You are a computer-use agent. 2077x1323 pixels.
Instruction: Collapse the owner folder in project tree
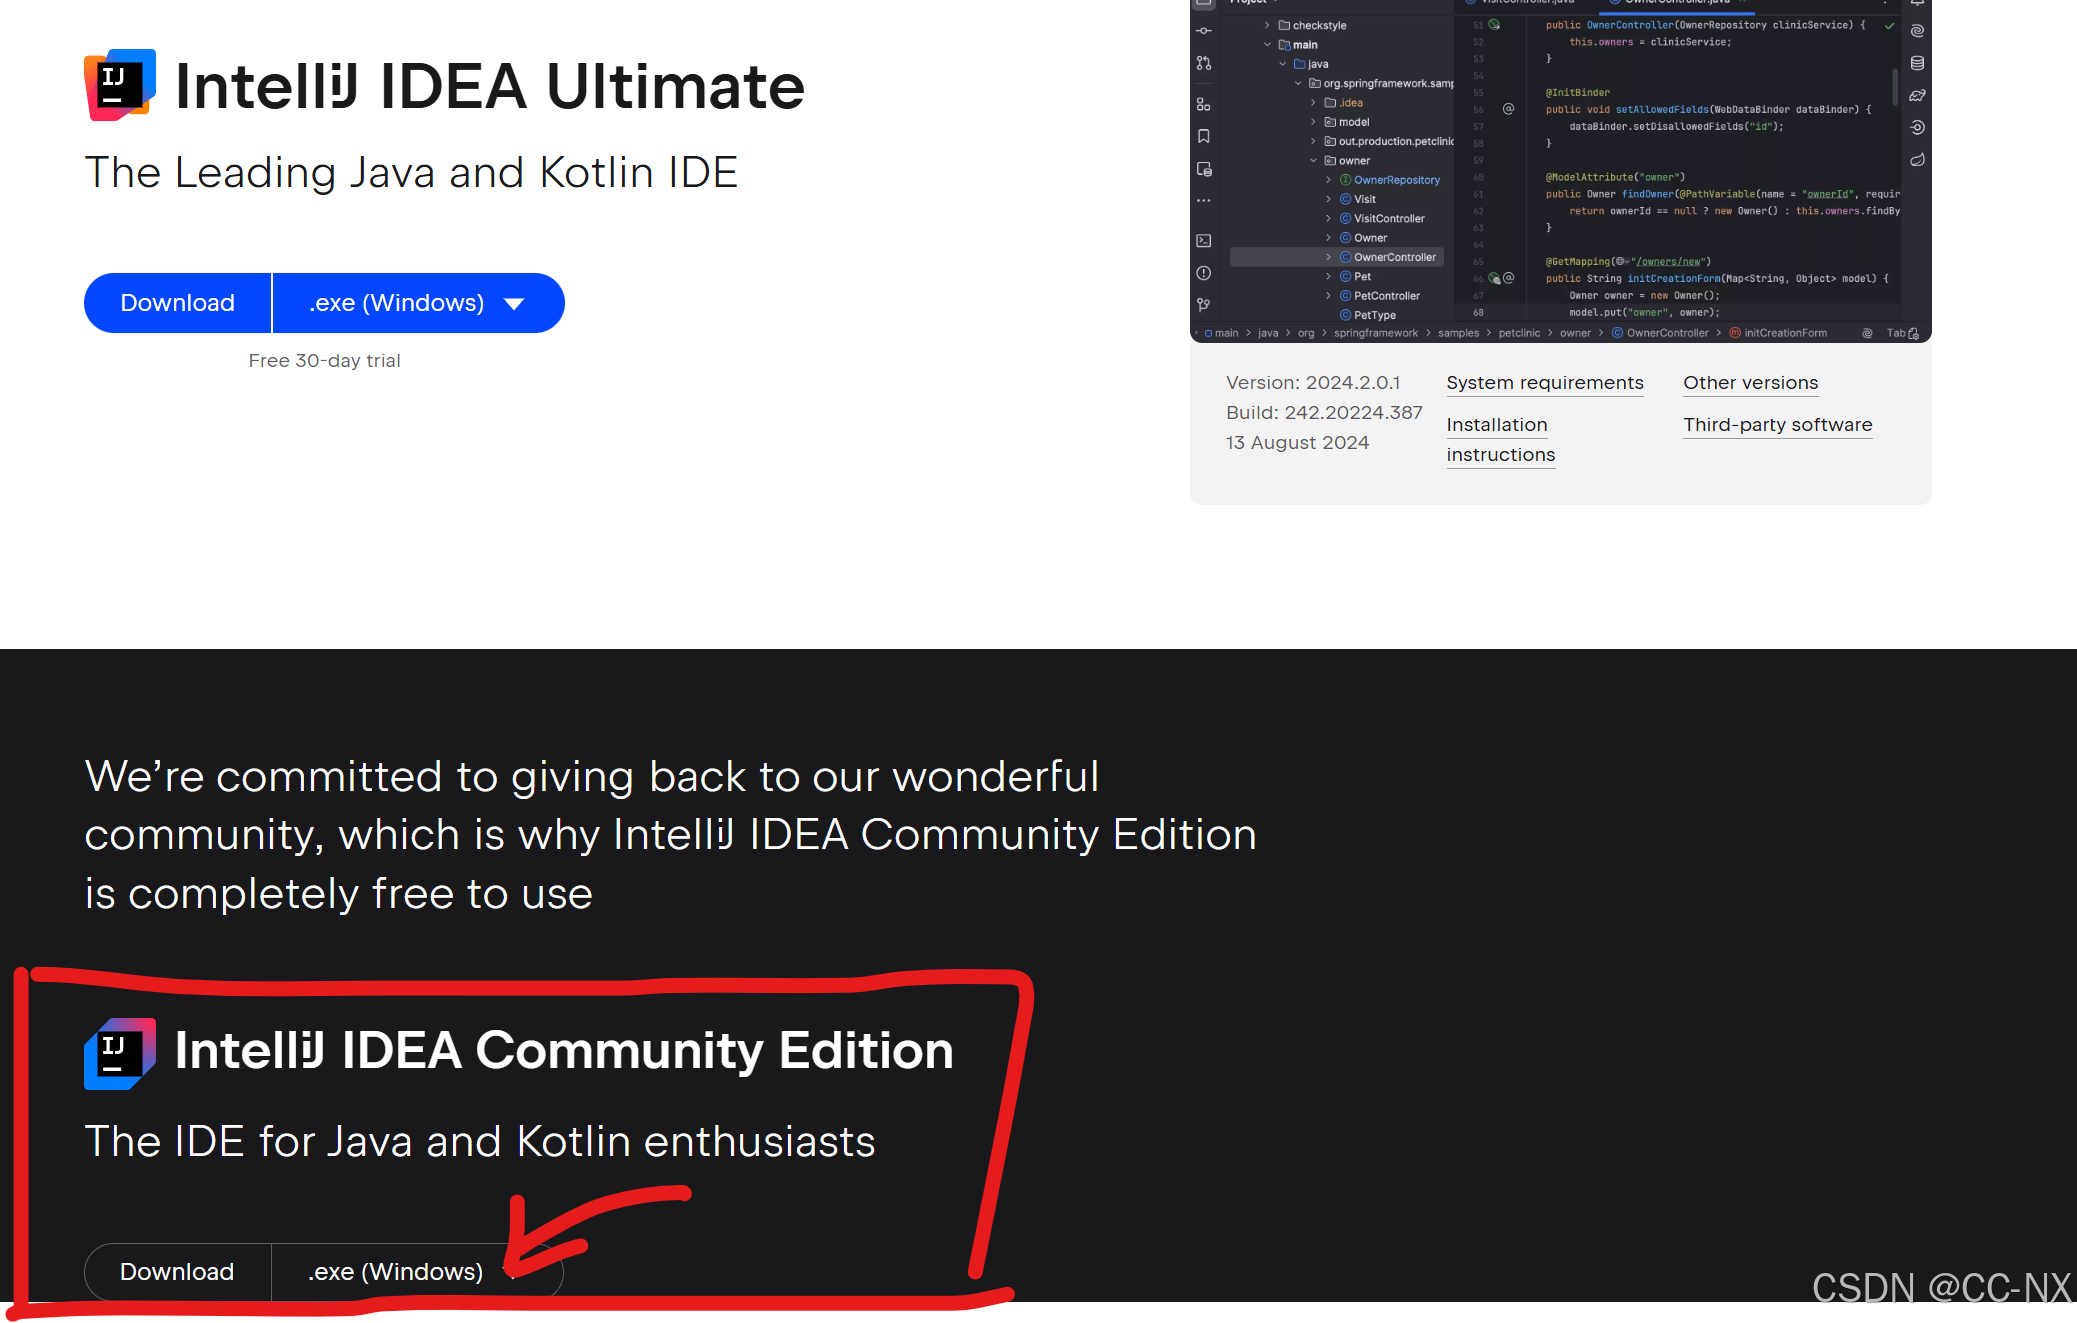pyautogui.click(x=1314, y=161)
